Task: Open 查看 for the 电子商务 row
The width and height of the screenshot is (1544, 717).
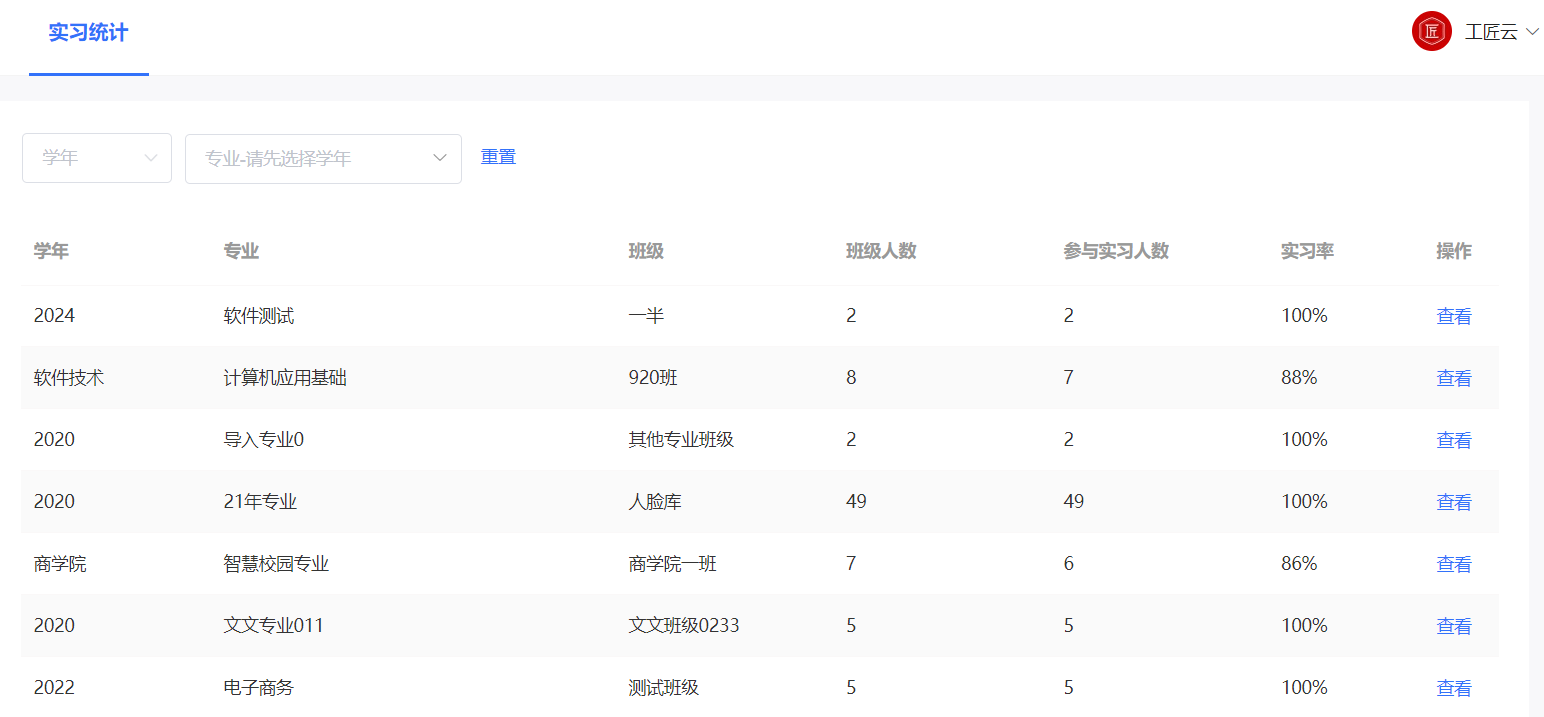Action: 1453,687
